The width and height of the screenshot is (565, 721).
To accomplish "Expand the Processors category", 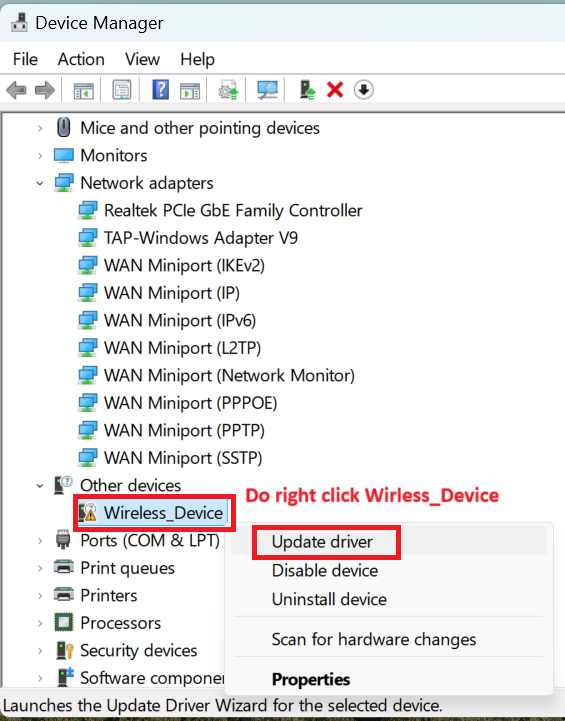I will point(40,623).
